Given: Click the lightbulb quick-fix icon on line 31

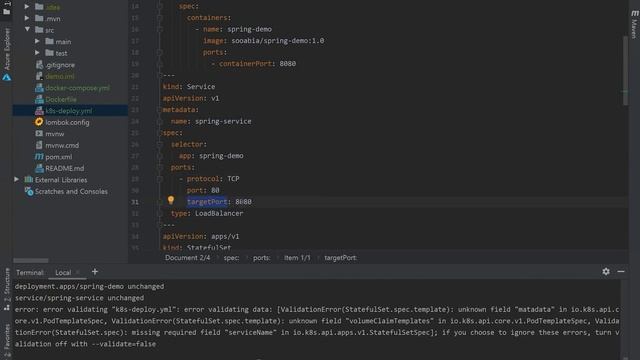Looking at the screenshot, I should [x=171, y=200].
